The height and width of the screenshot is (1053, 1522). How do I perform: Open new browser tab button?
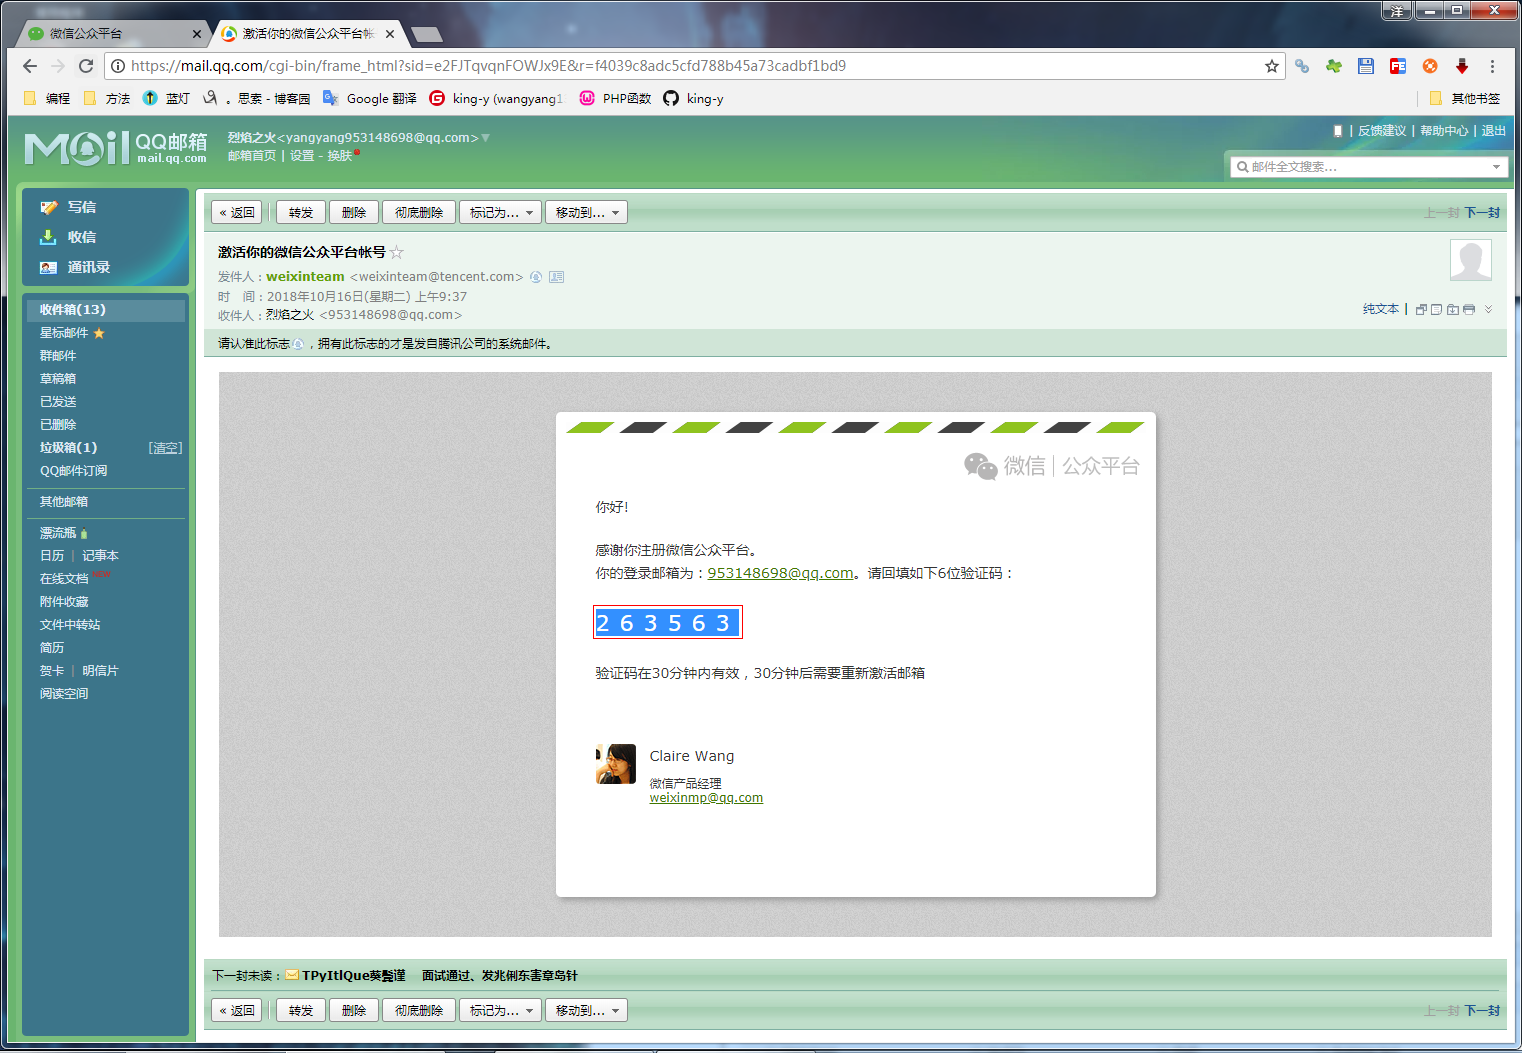pyautogui.click(x=427, y=34)
